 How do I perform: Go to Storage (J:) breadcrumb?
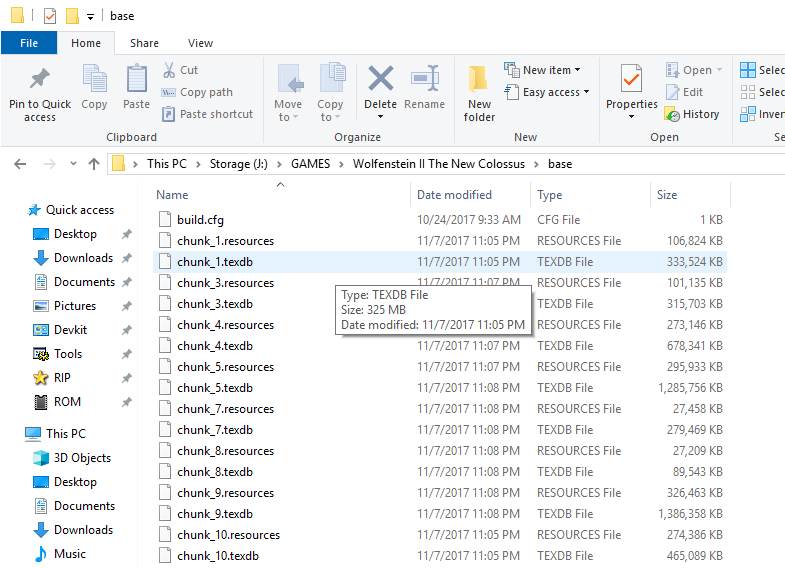pyautogui.click(x=238, y=164)
